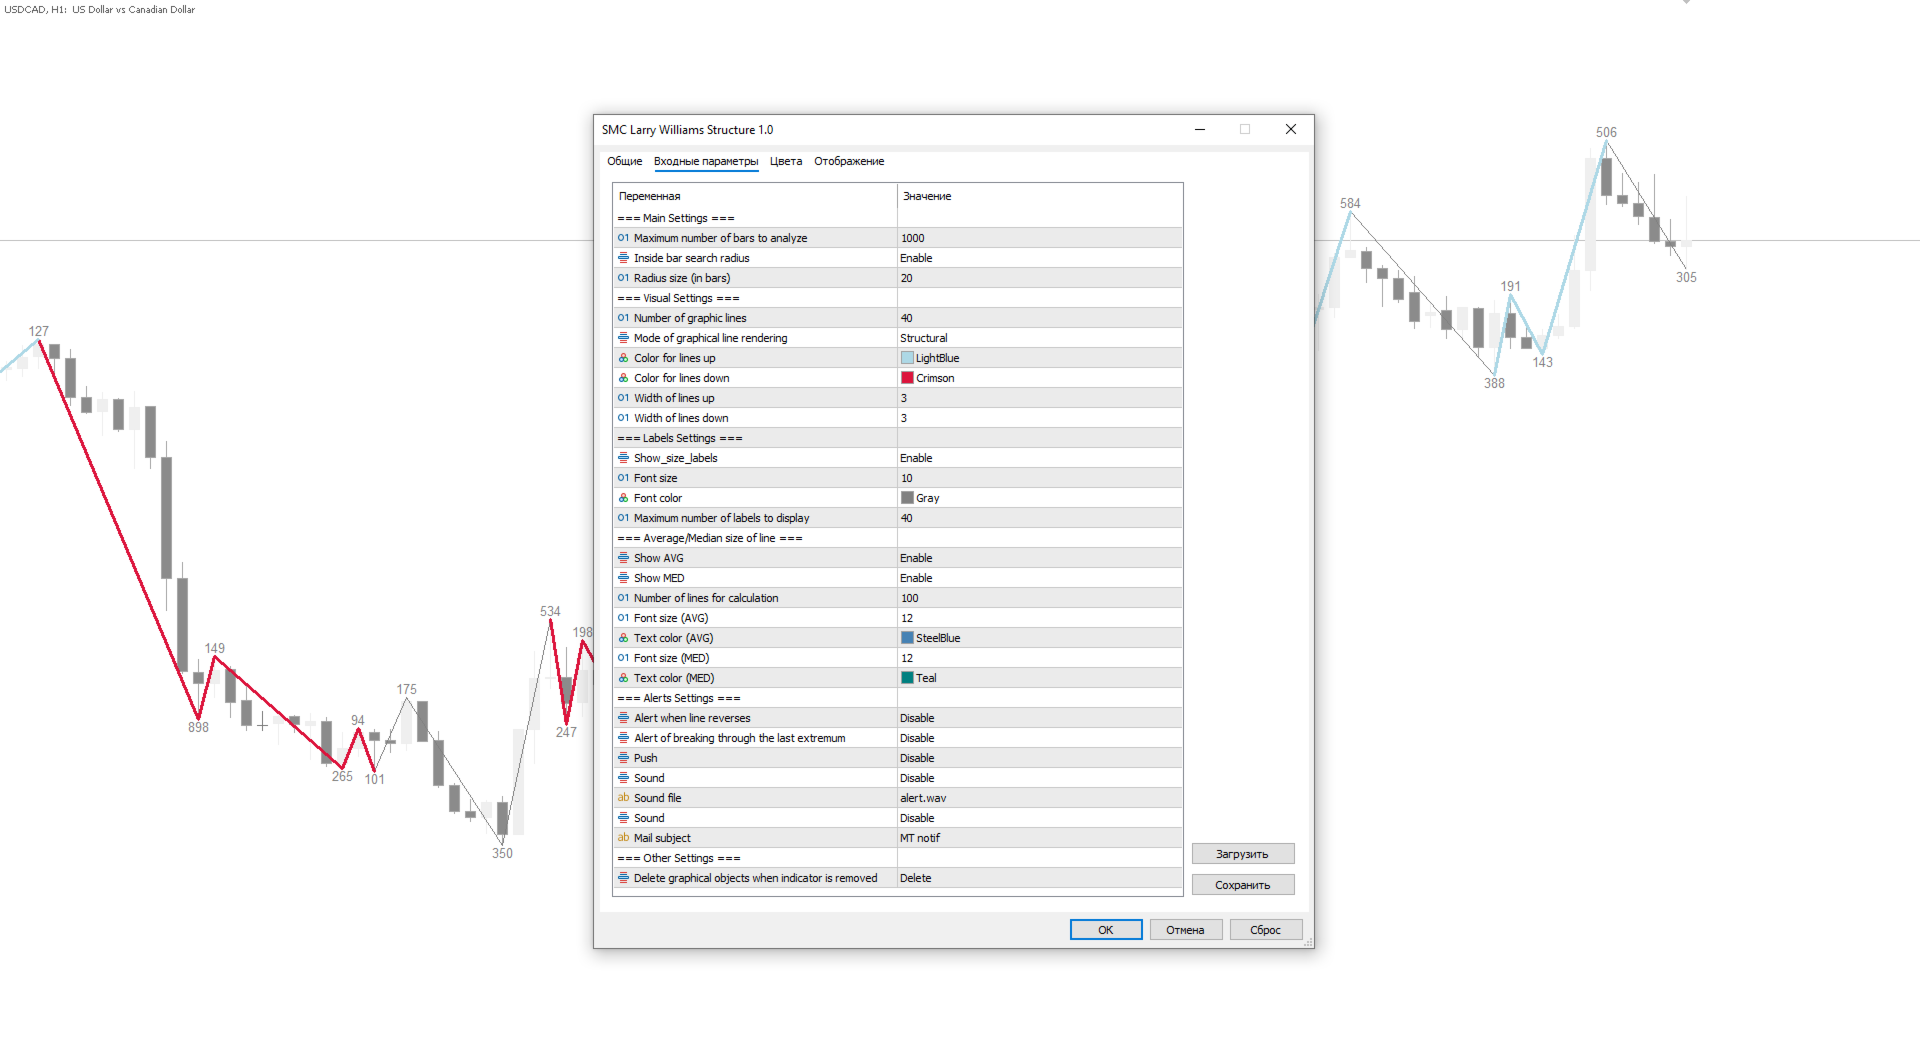Click the icon beside Maximum number of bars to analyze
The image size is (1920, 1060).
[x=623, y=238]
